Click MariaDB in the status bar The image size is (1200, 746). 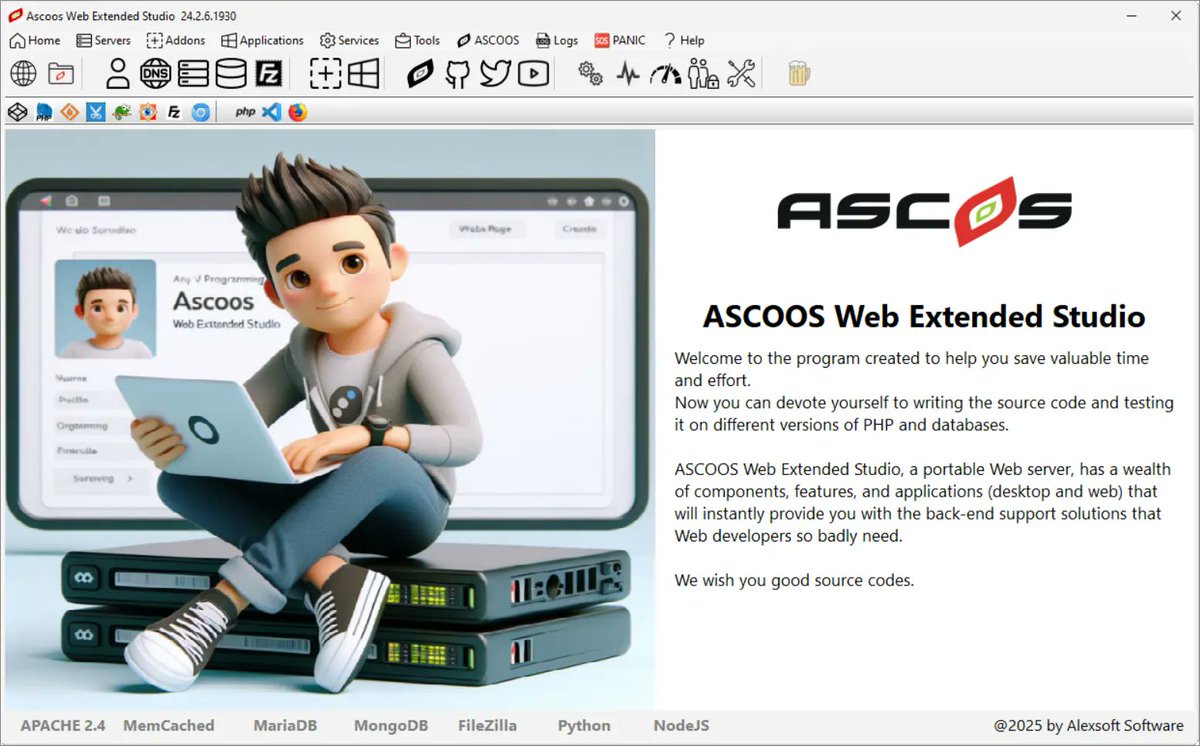[286, 725]
